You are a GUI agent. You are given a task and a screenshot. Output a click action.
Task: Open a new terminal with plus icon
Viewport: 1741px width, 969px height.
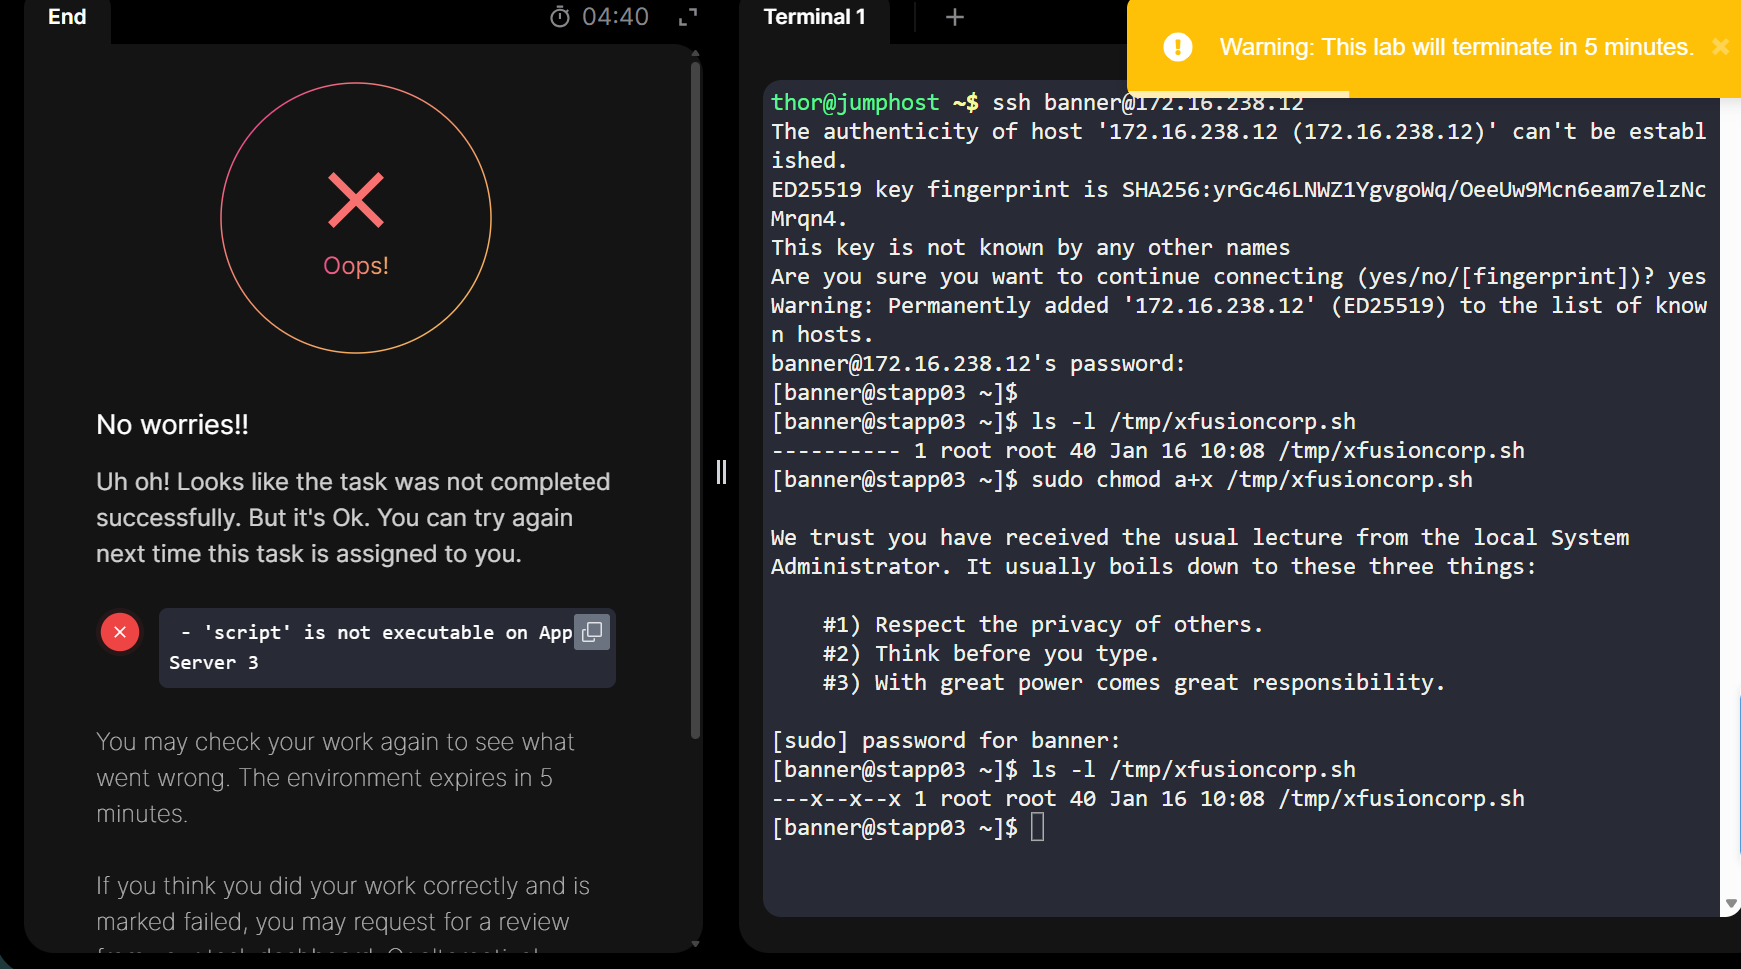(x=955, y=17)
